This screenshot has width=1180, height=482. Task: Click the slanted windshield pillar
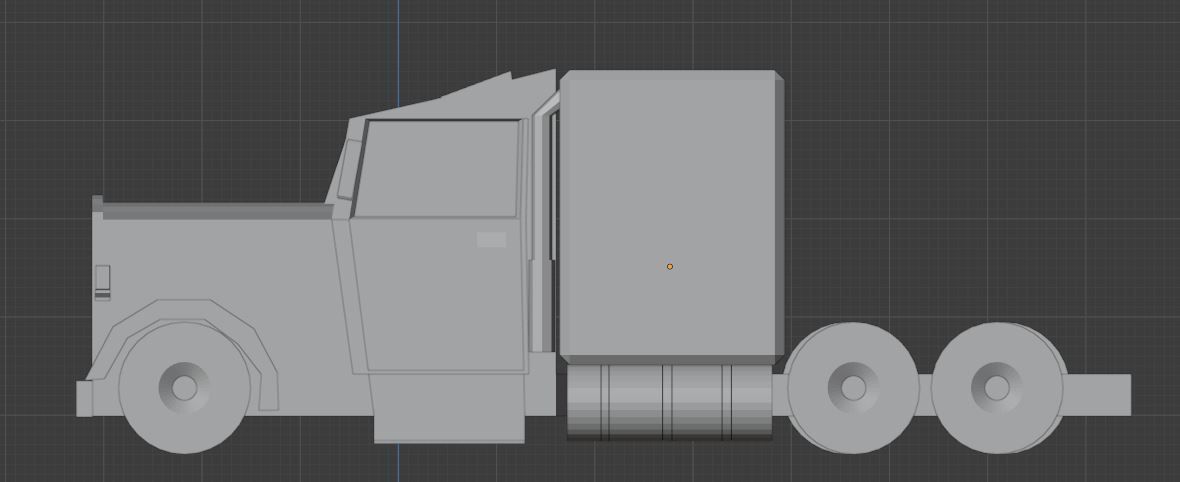coord(347,169)
